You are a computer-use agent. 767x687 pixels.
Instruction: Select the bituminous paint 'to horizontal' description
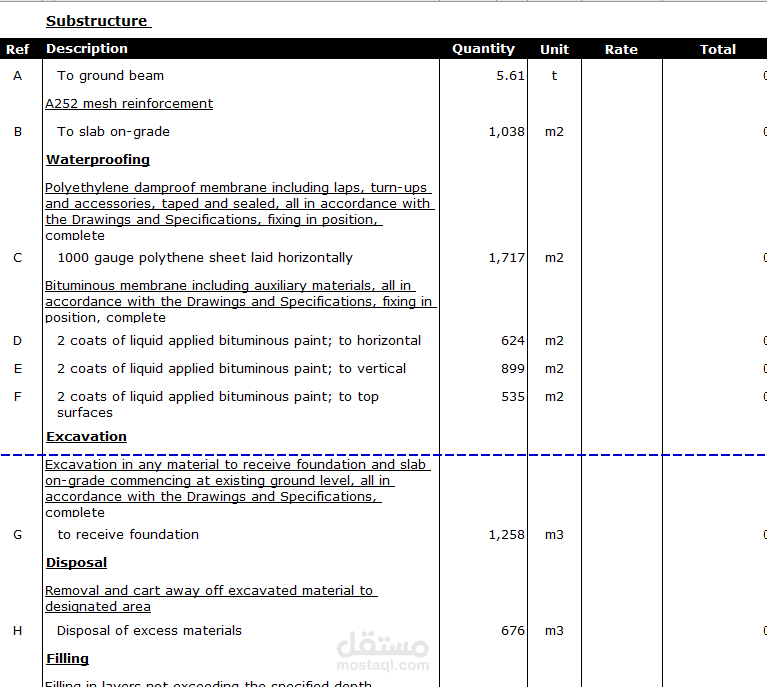[239, 340]
